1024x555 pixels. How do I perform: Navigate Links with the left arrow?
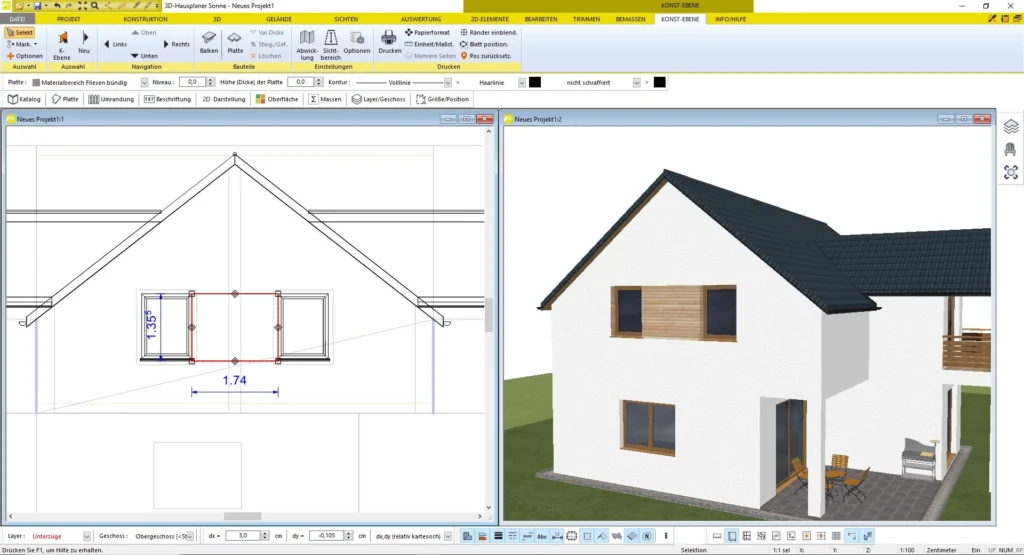[x=114, y=44]
